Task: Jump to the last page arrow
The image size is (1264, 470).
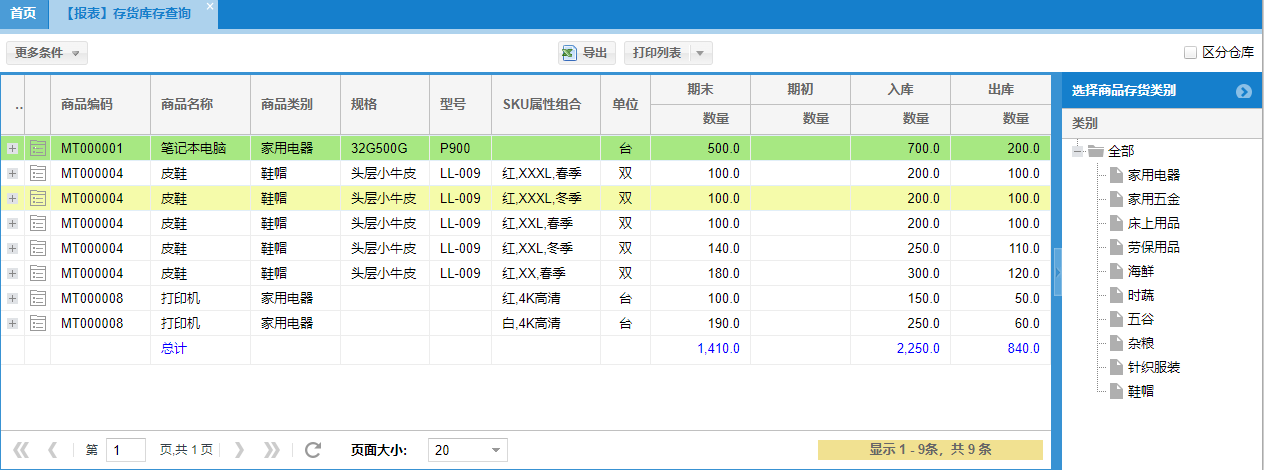Action: [x=271, y=450]
